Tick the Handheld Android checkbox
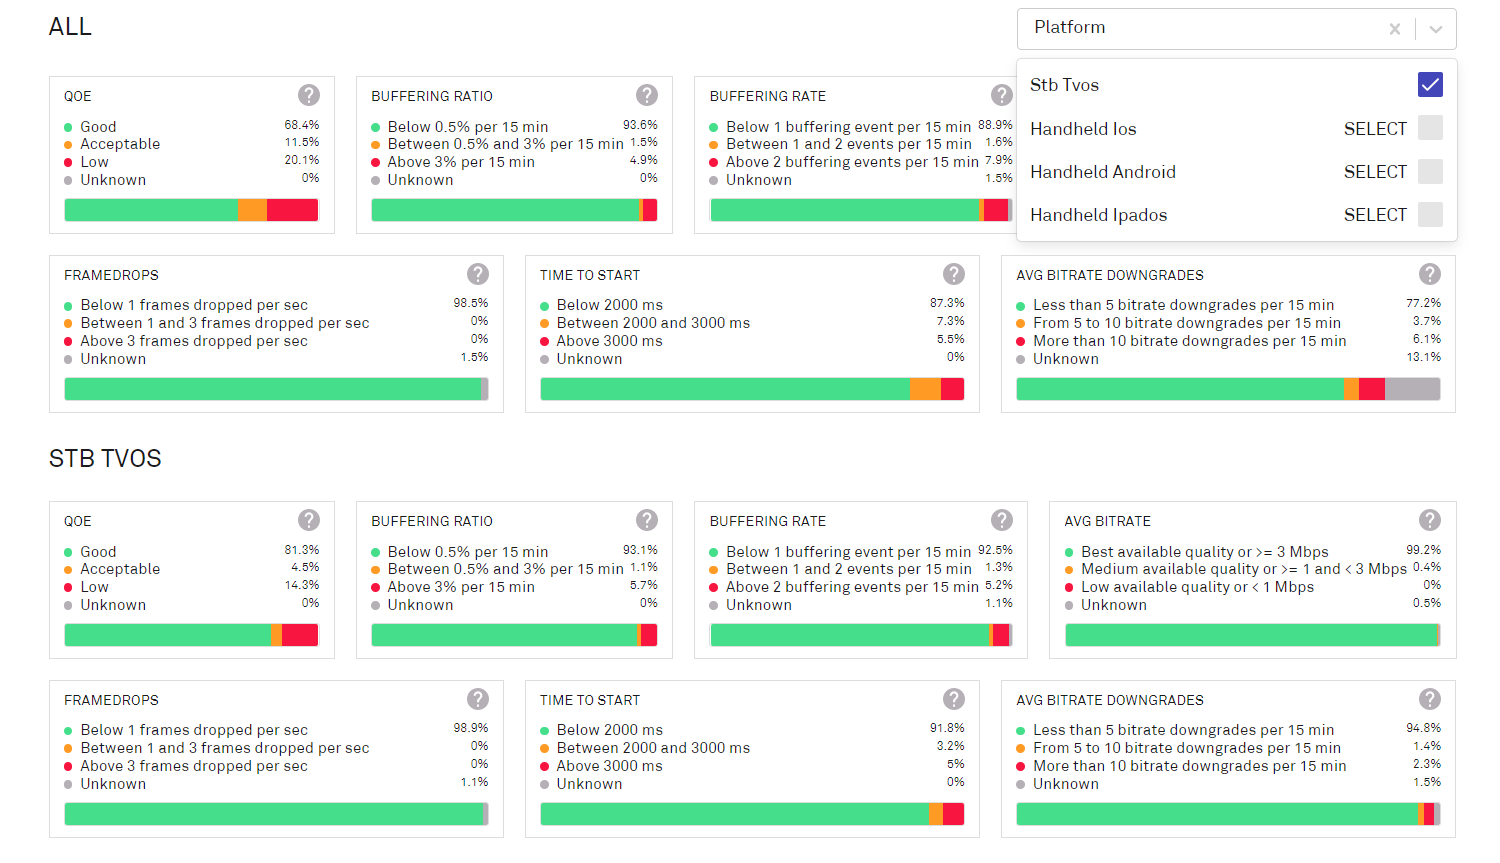Viewport: 1500px width, 863px height. [x=1430, y=171]
